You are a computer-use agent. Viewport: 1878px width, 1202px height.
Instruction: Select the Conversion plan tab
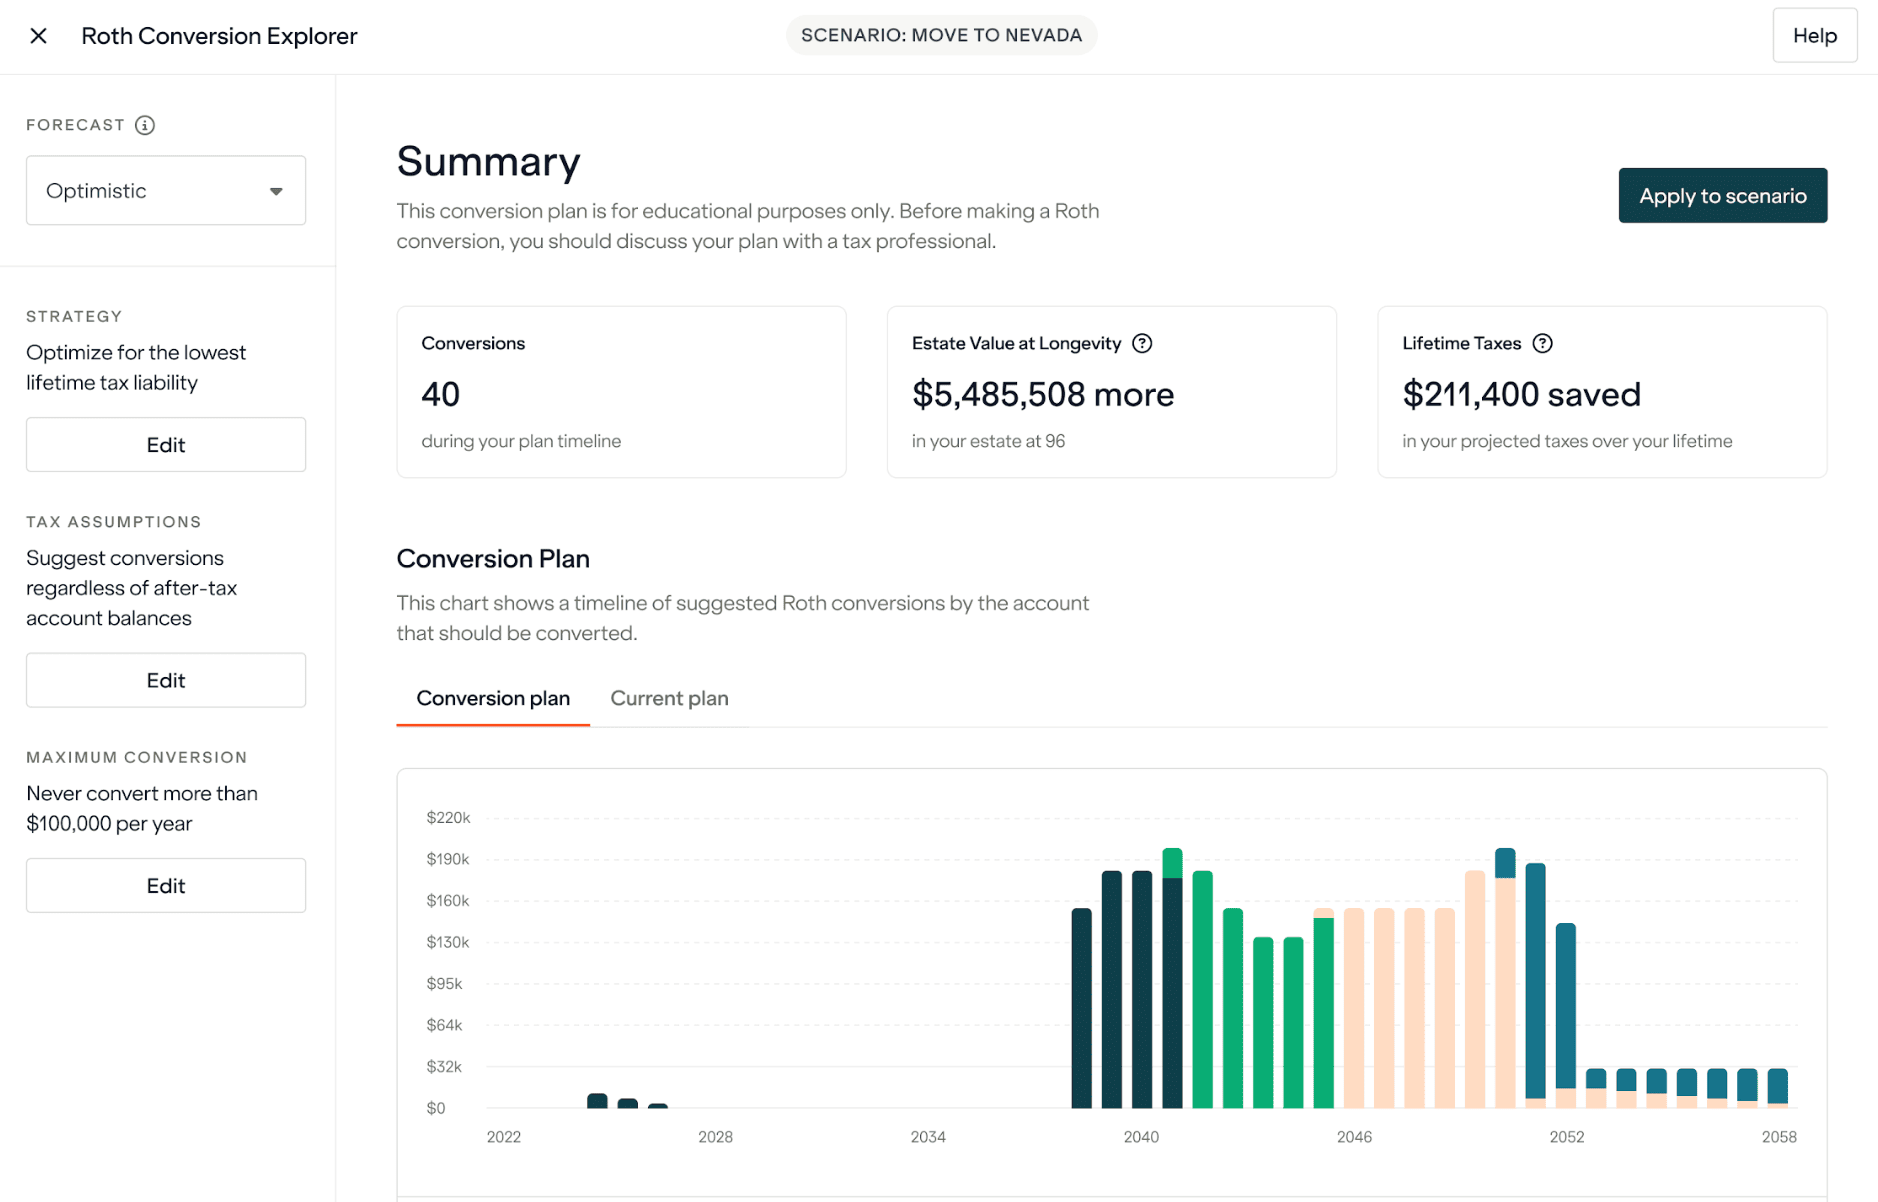492,698
